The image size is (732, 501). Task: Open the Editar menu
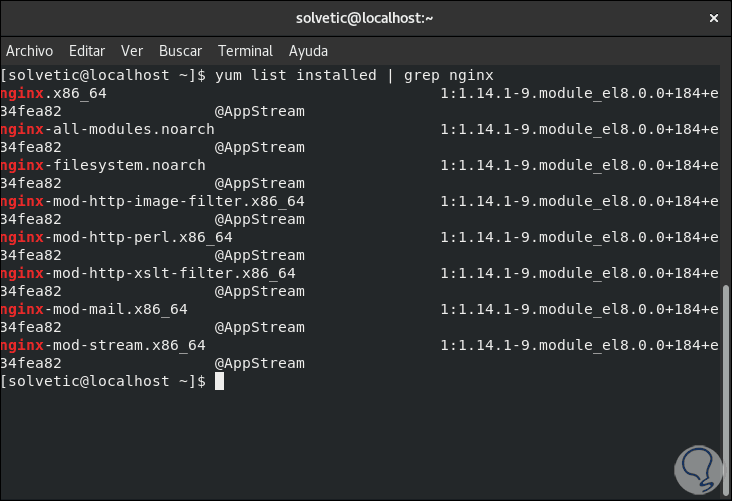[x=87, y=51]
